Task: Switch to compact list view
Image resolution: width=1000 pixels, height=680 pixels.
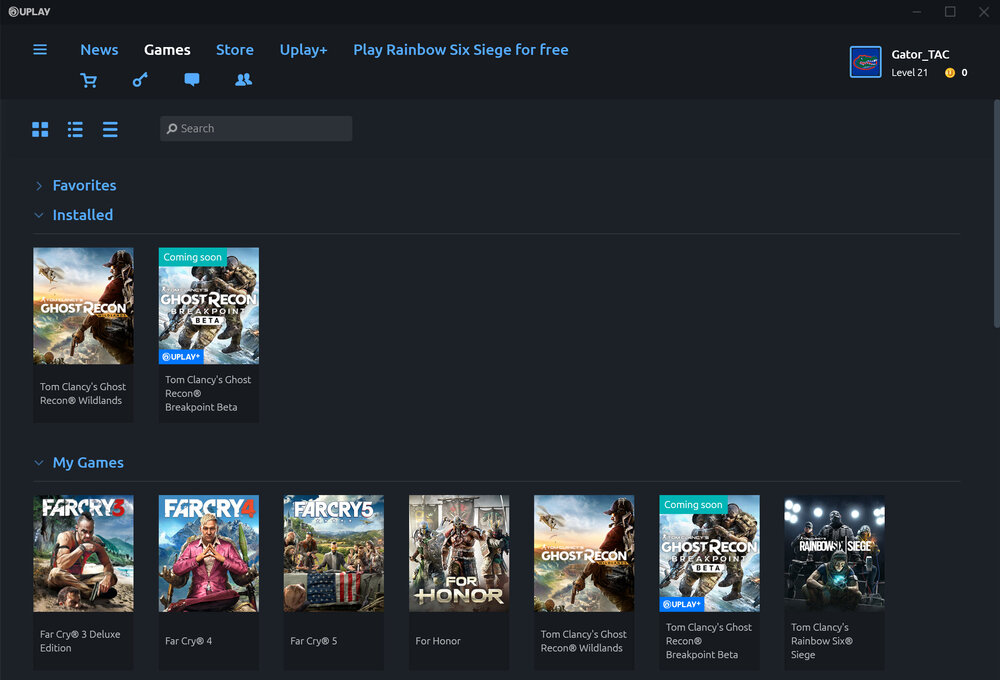Action: click(110, 129)
